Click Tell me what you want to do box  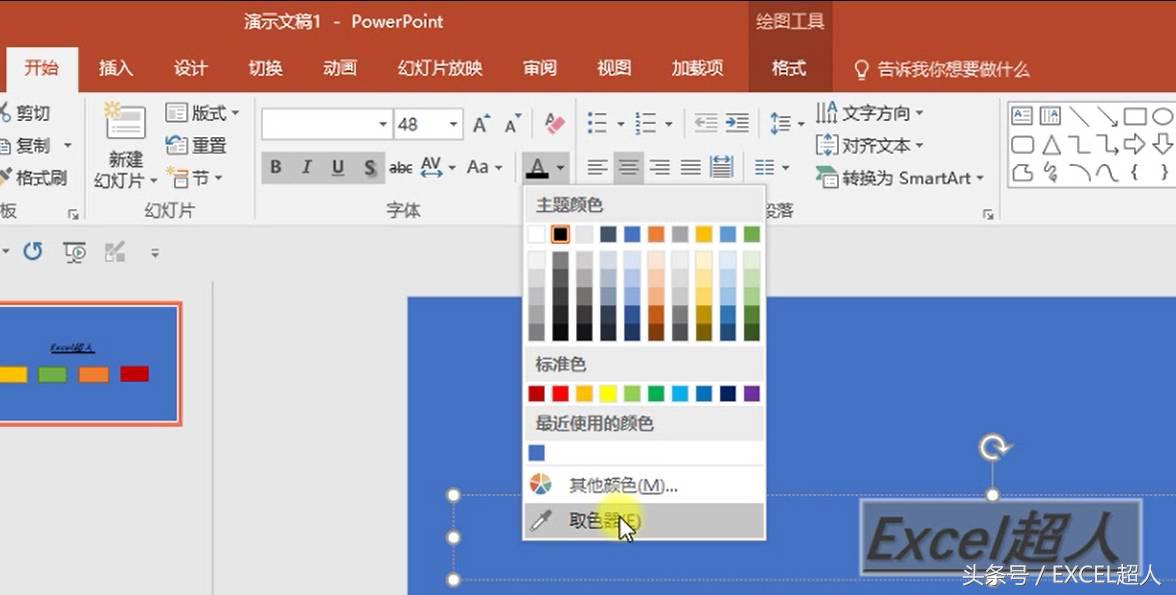coord(941,69)
